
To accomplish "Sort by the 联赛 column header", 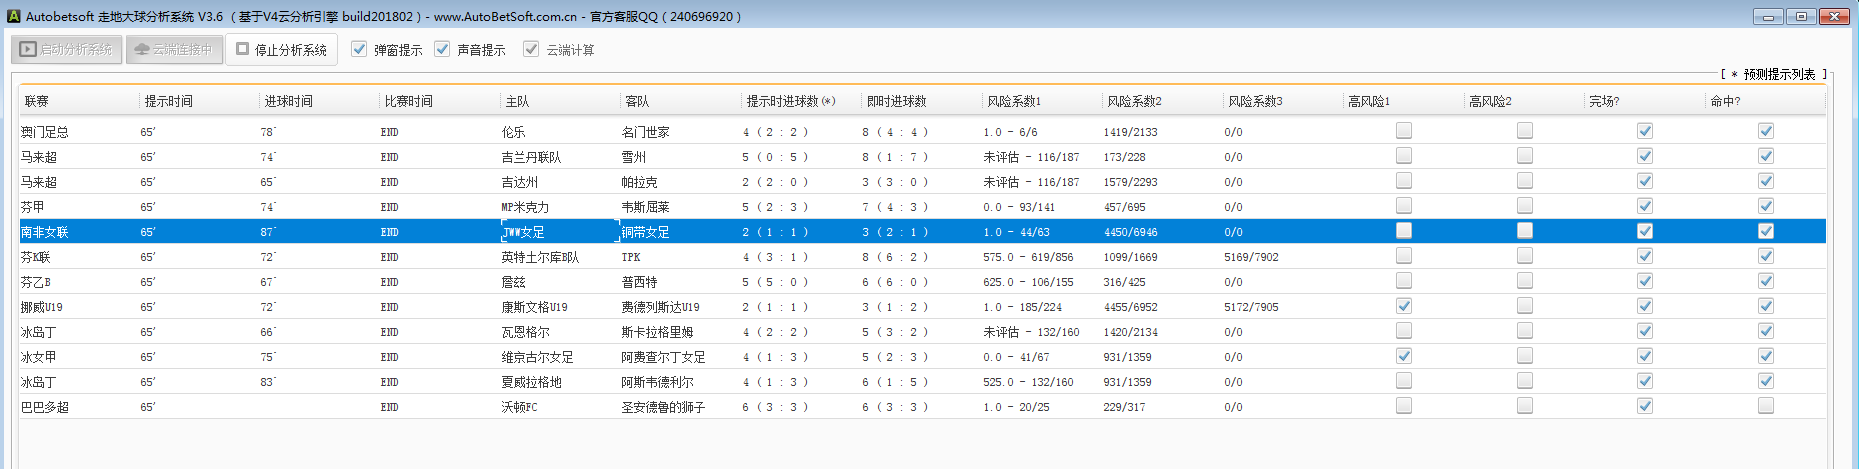I will [37, 101].
